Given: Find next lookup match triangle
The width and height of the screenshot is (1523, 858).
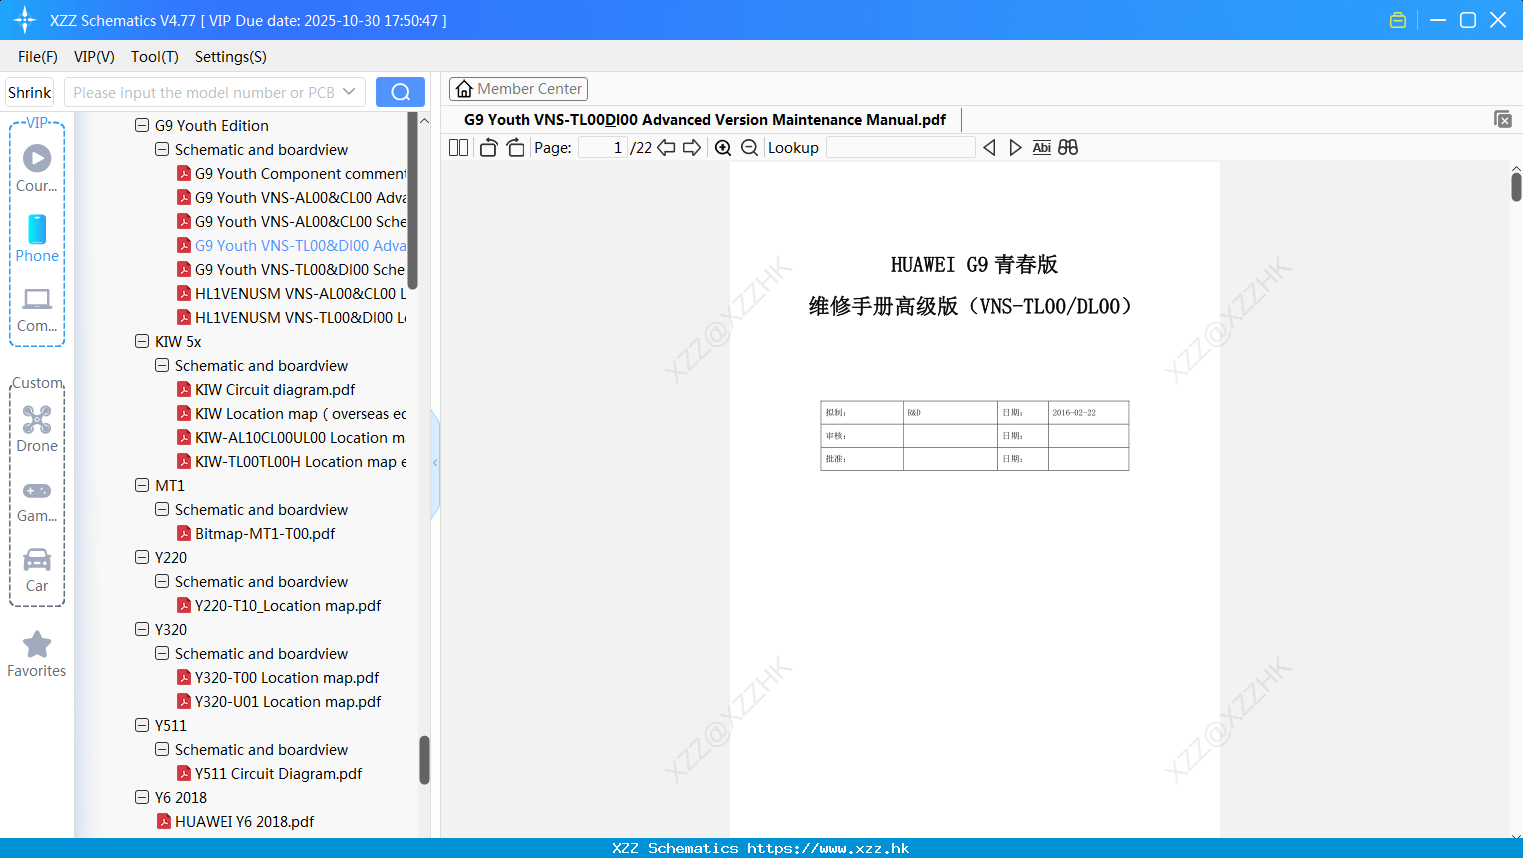Looking at the screenshot, I should tap(1015, 147).
